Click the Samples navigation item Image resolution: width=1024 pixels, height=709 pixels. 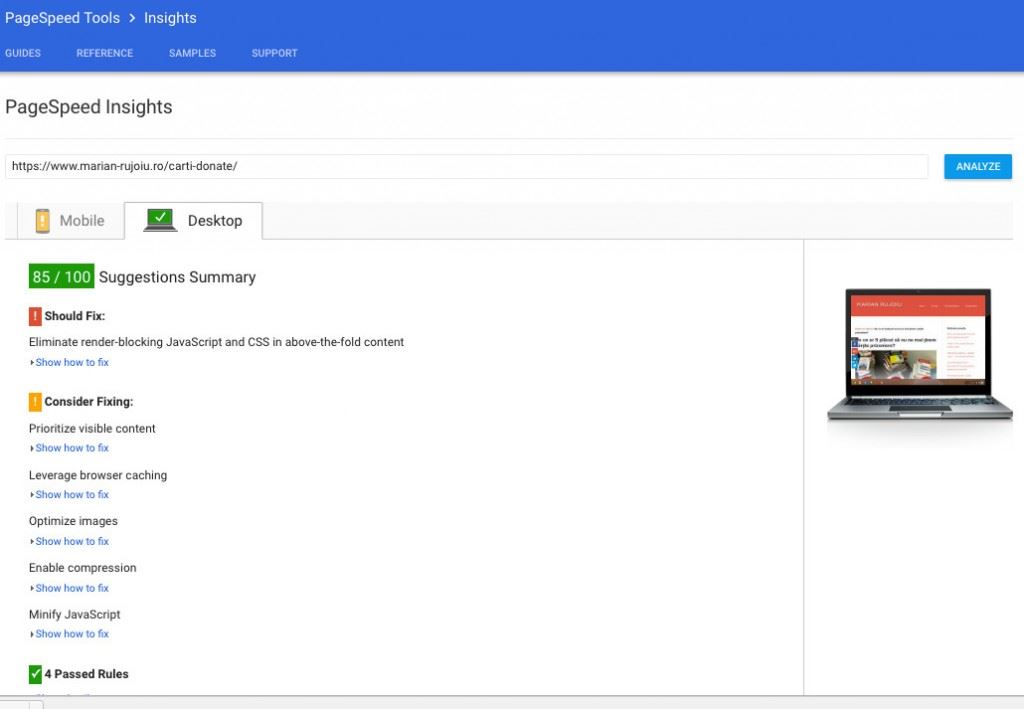(192, 53)
